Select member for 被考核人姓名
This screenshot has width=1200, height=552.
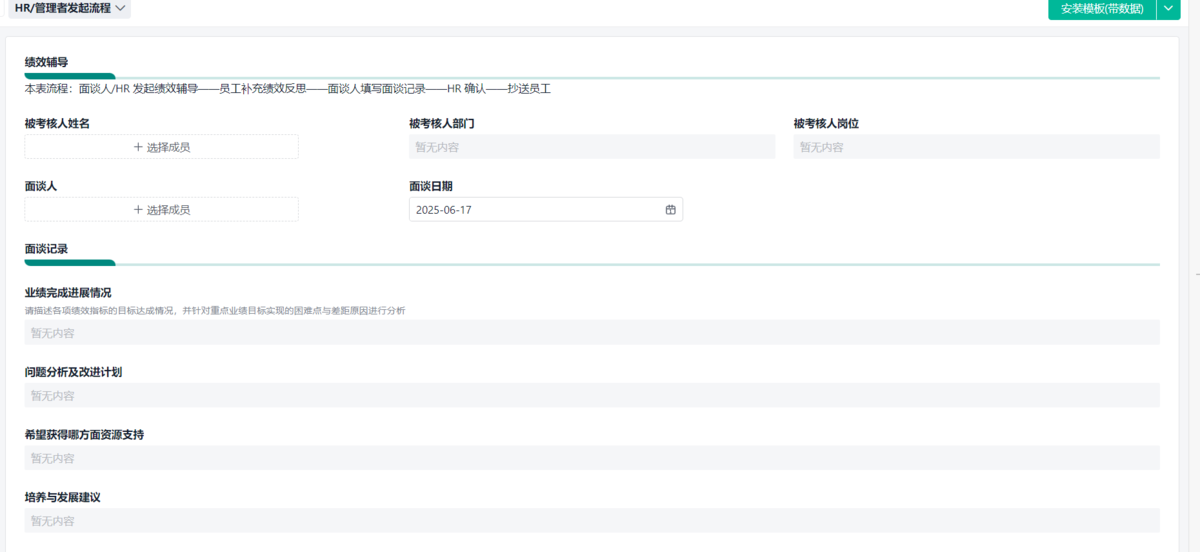pyautogui.click(x=161, y=147)
